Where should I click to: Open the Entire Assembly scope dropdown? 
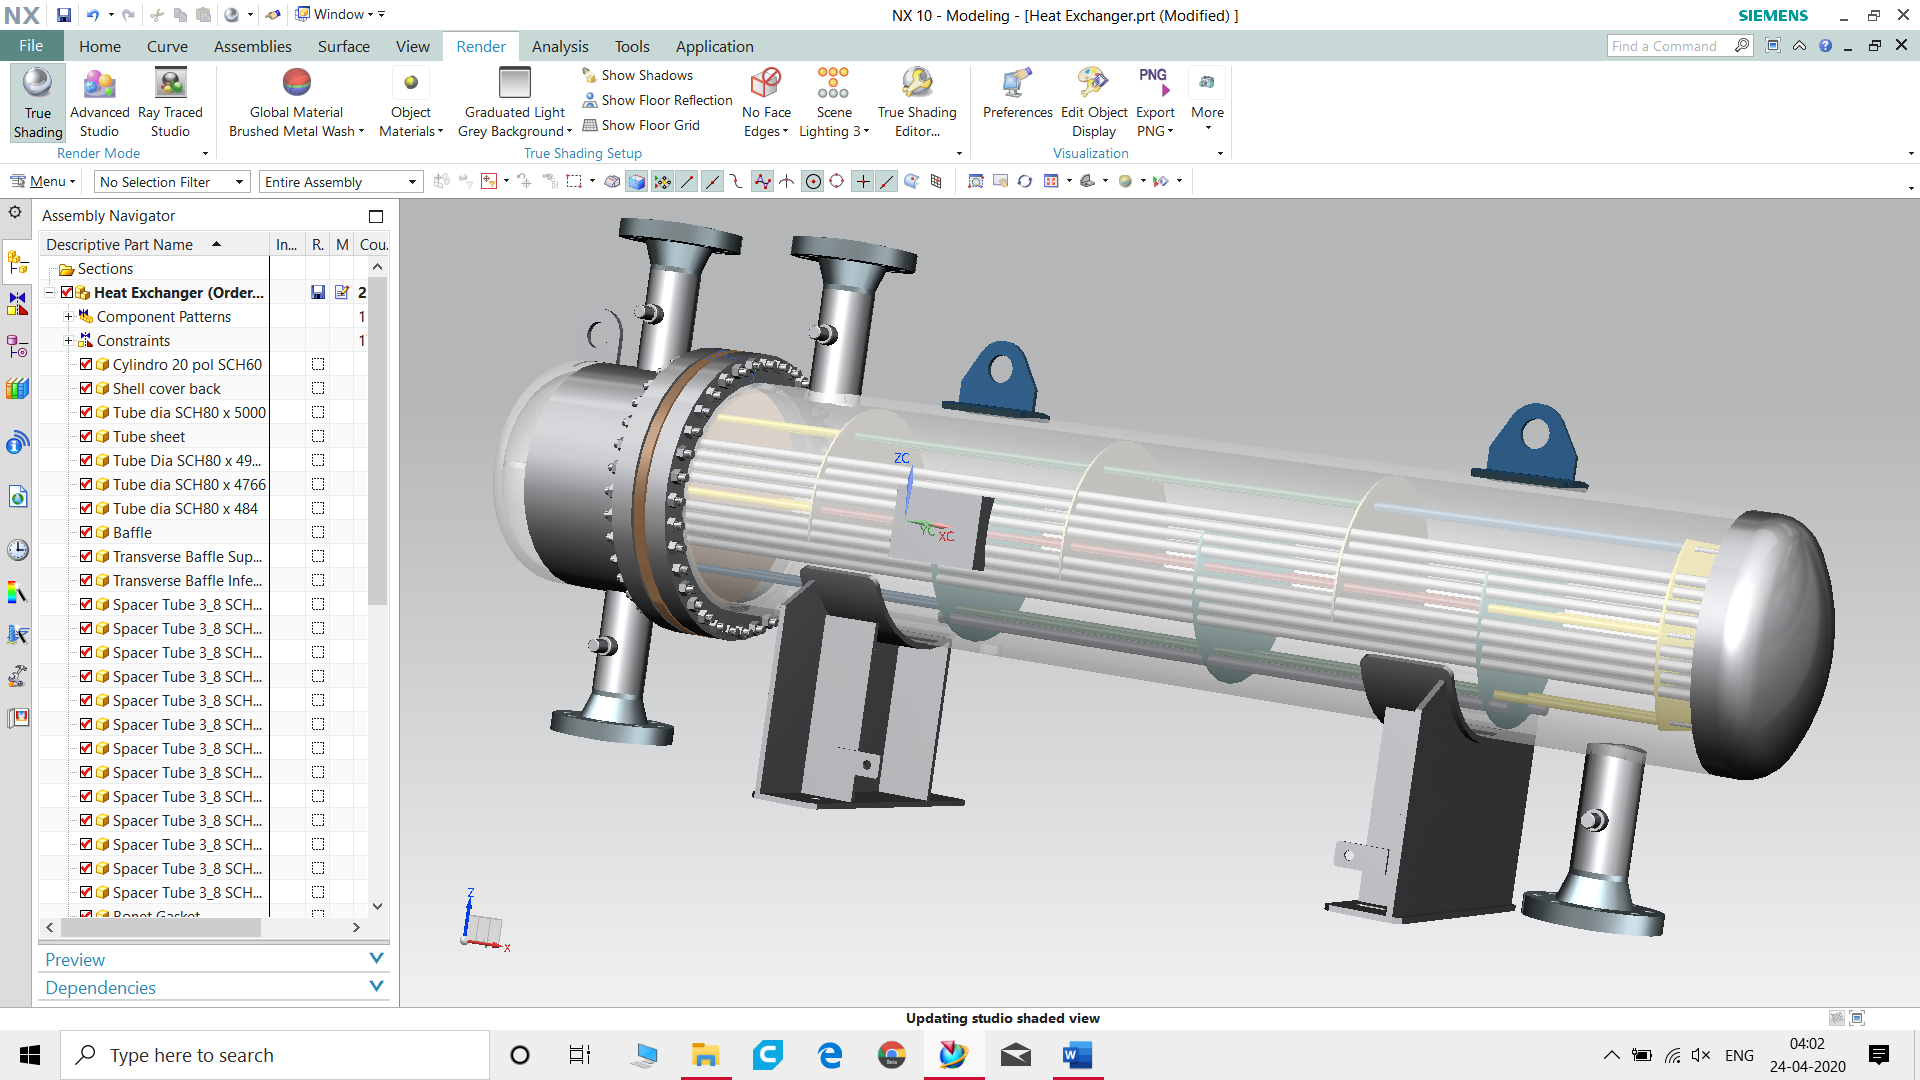click(340, 182)
